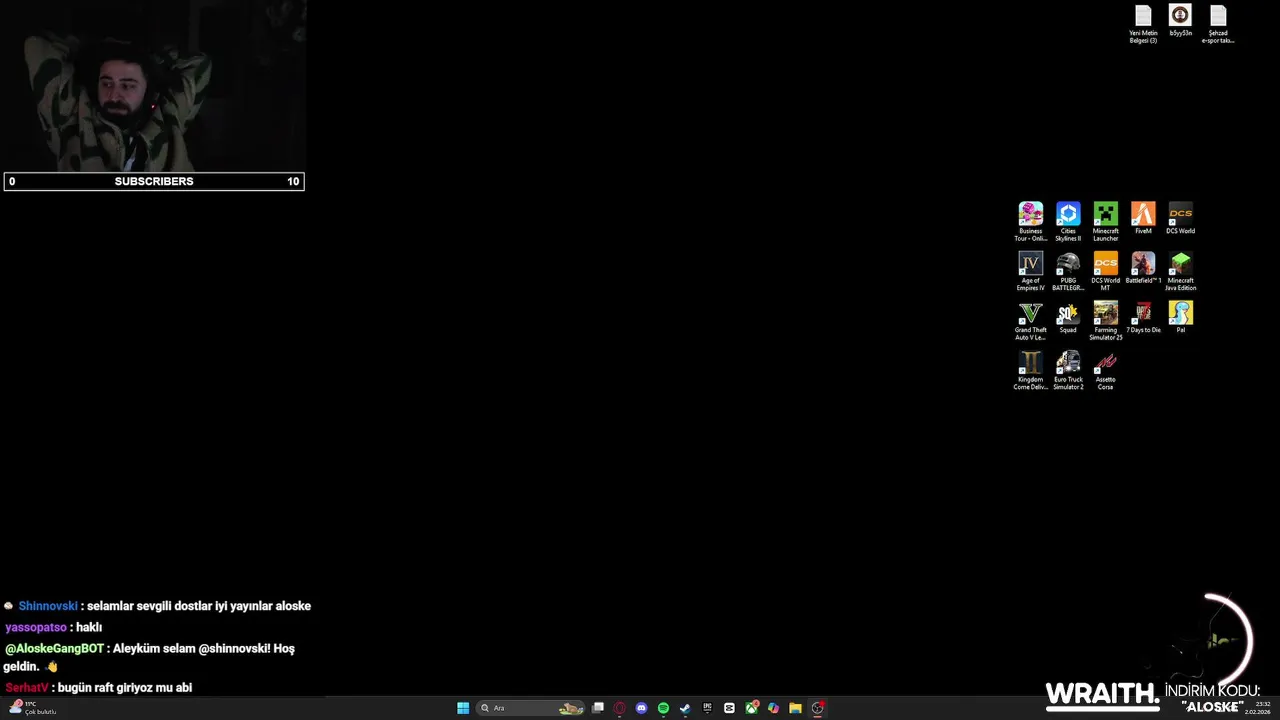Open the Windows Start menu
Image resolution: width=1280 pixels, height=720 pixels.
(x=463, y=708)
